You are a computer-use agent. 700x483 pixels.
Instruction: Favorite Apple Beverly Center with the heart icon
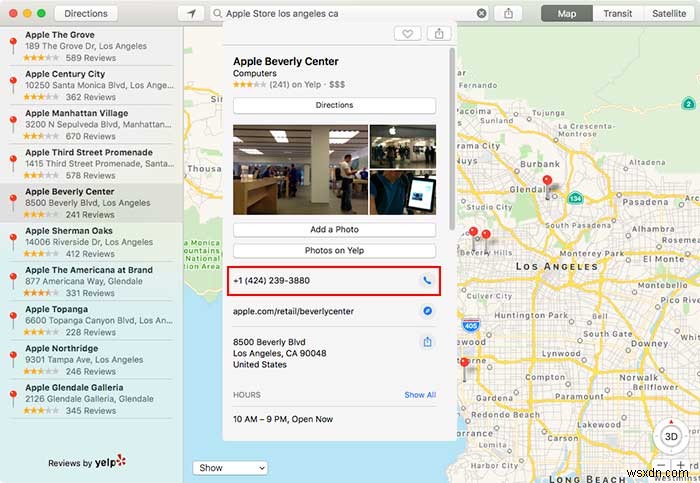(x=408, y=33)
